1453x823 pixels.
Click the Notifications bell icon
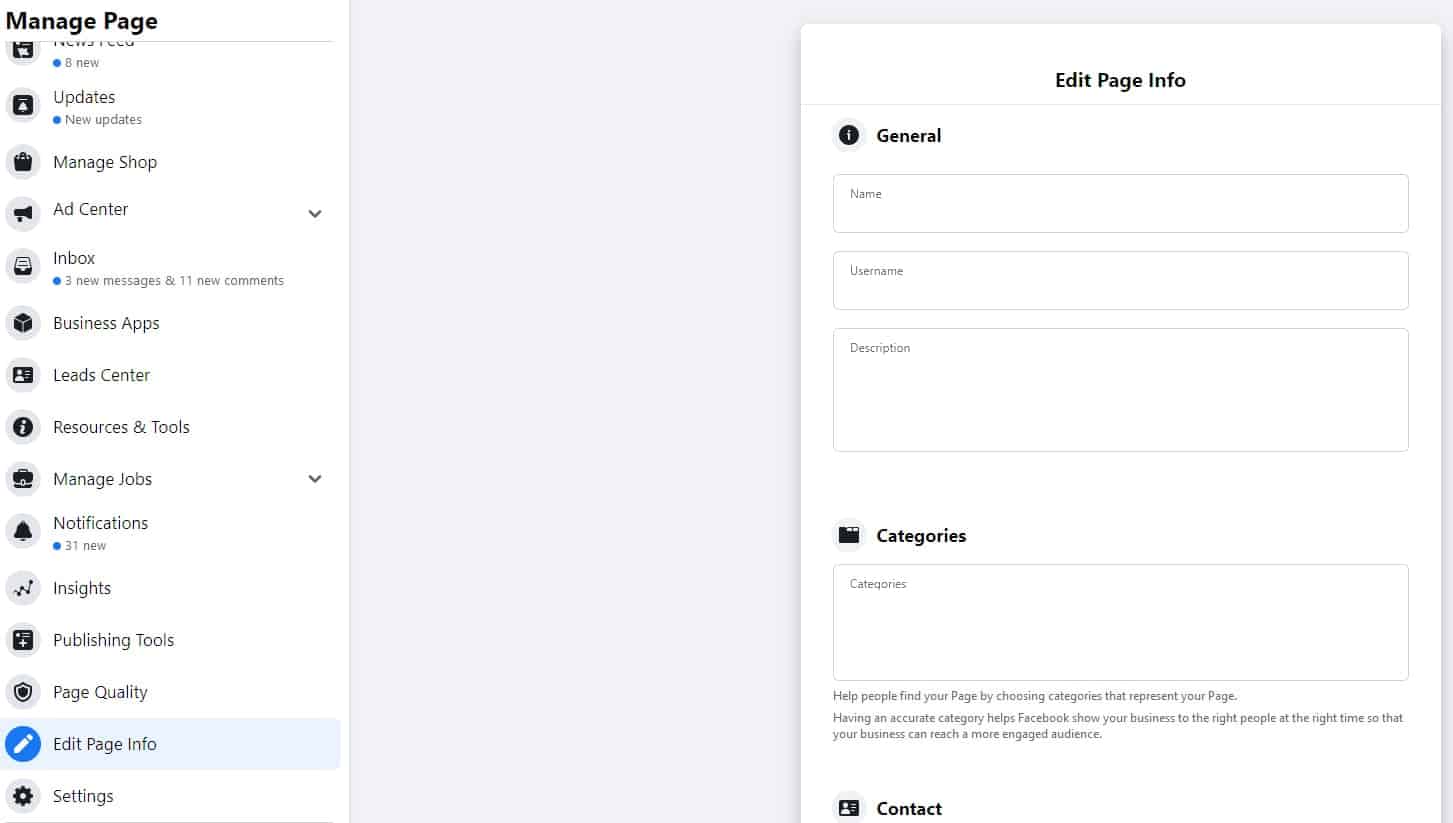pyautogui.click(x=23, y=531)
